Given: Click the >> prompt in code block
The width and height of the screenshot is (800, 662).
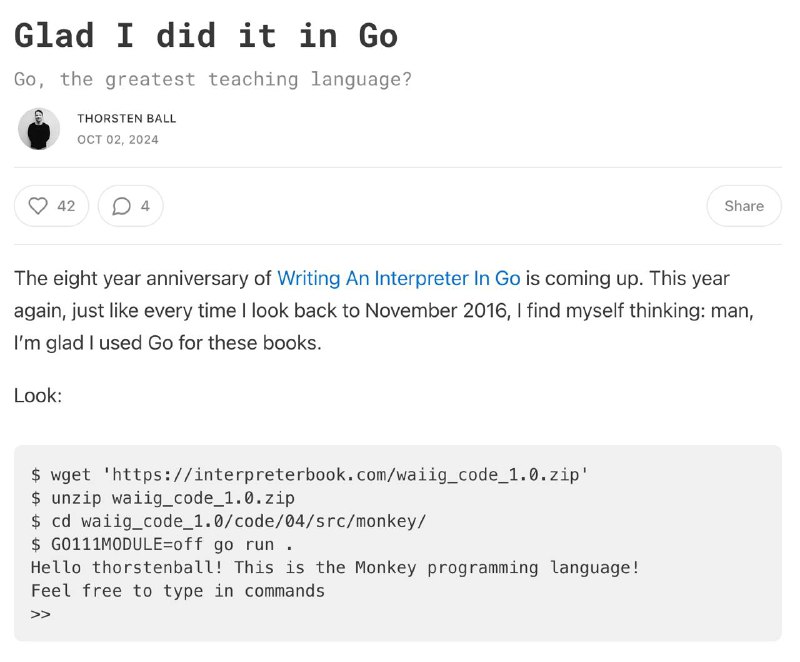Looking at the screenshot, I should pyautogui.click(x=40, y=614).
